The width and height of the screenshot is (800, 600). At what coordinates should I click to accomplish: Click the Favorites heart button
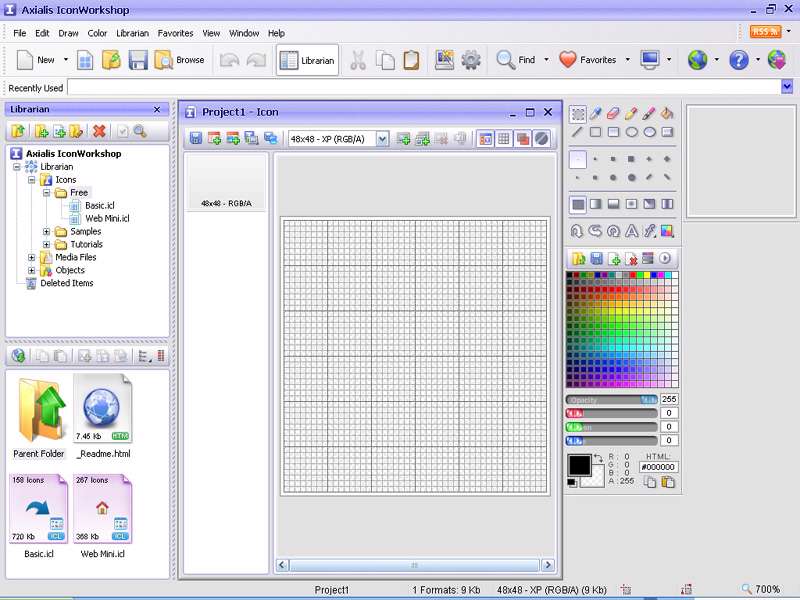[587, 60]
